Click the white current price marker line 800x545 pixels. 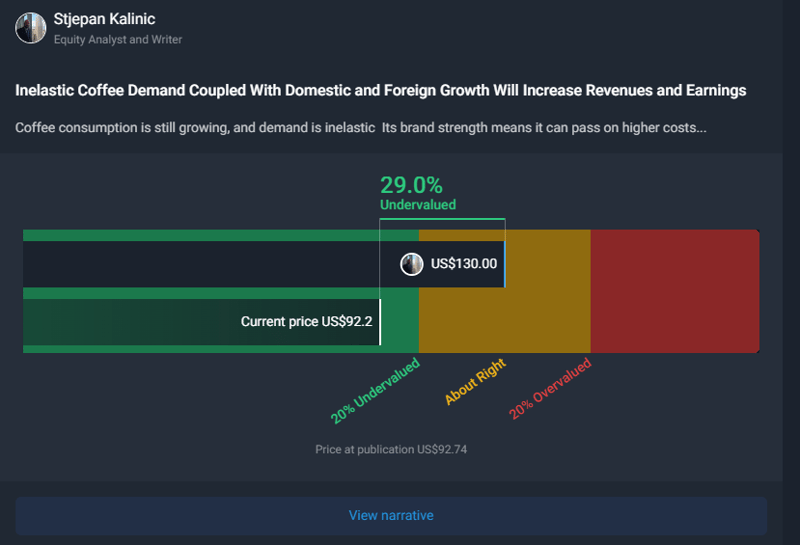coord(380,322)
